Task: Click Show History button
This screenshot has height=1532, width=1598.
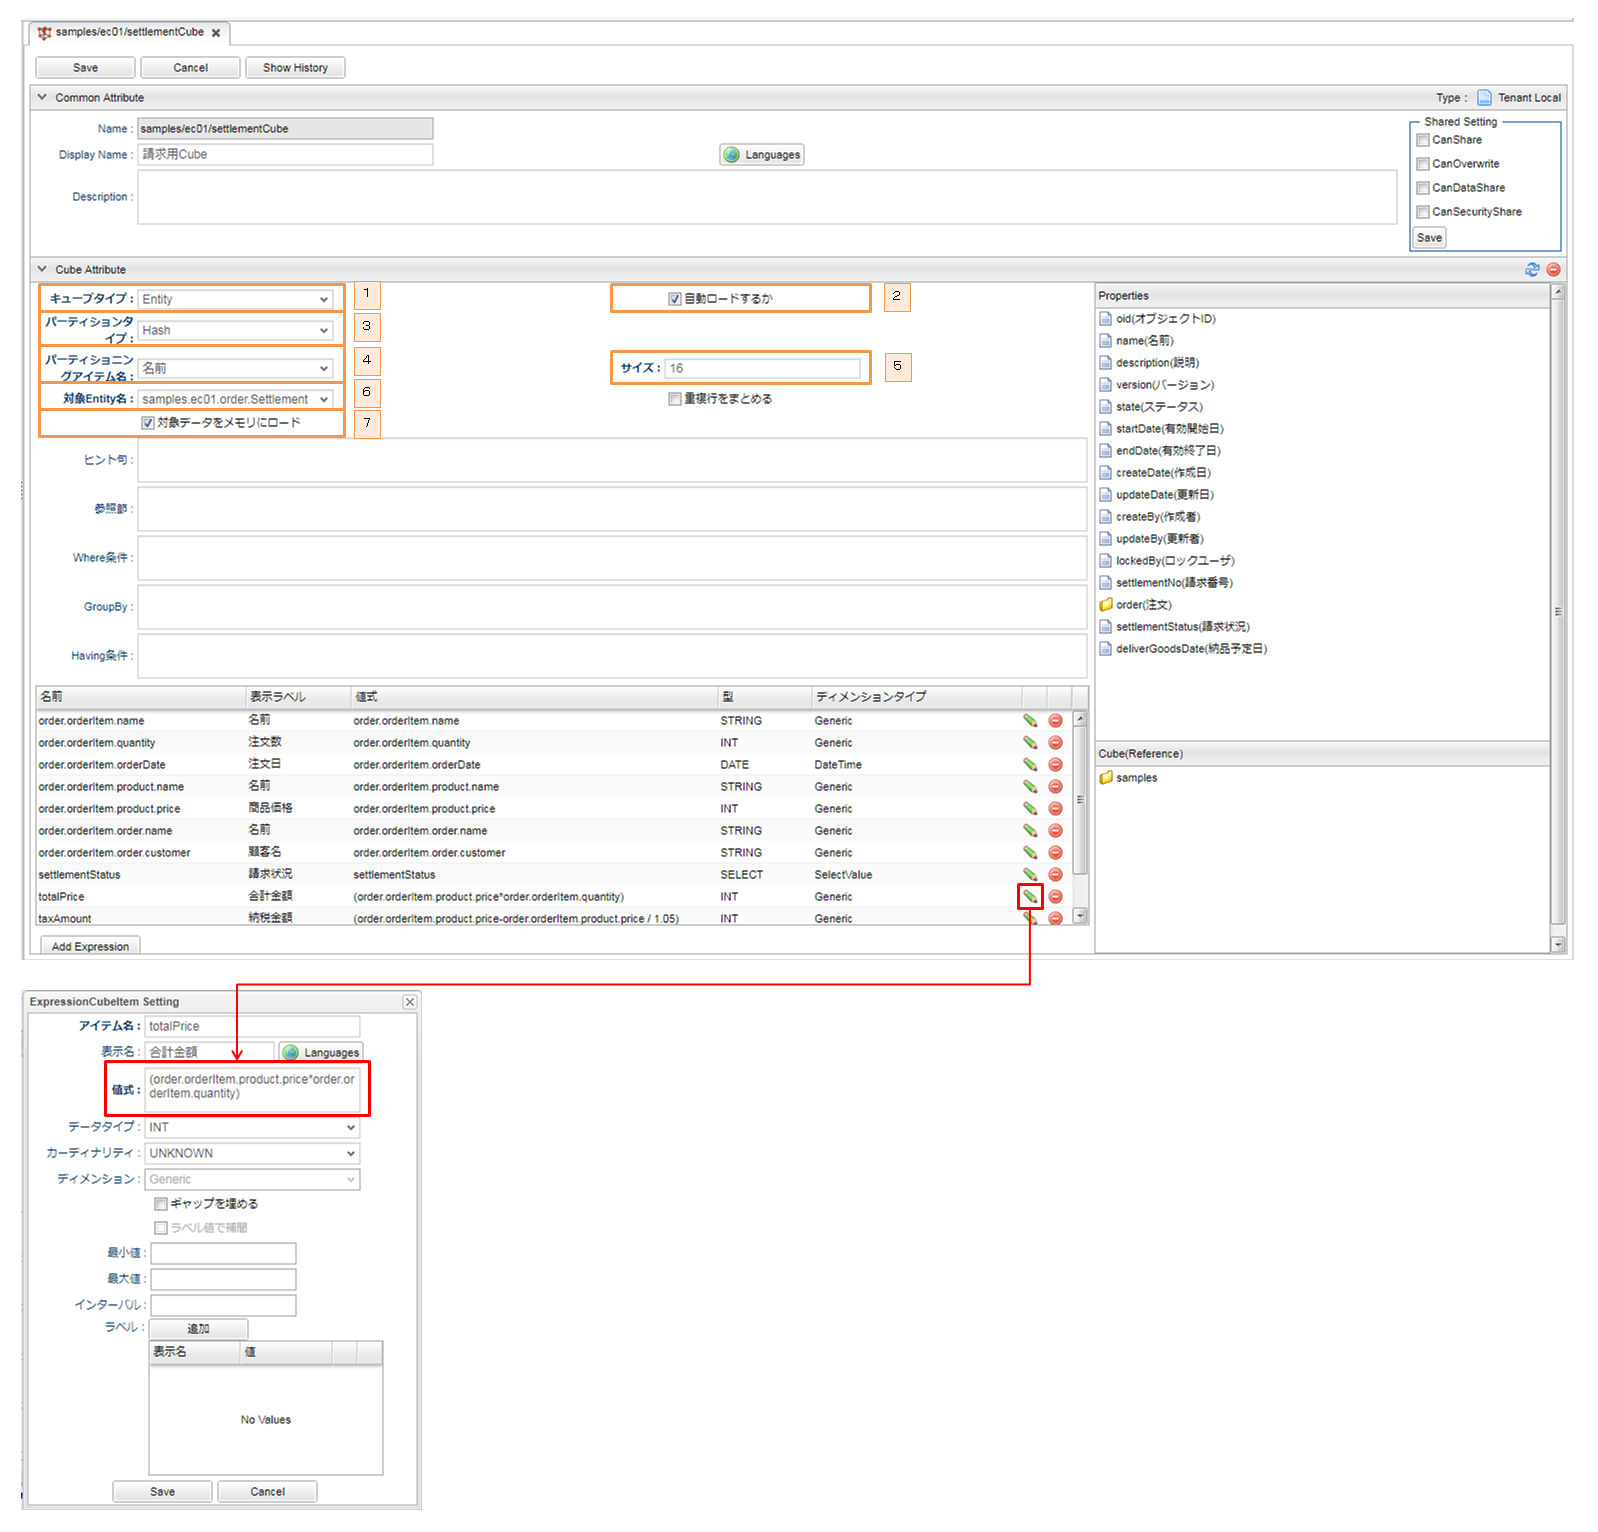Action: click(x=295, y=67)
